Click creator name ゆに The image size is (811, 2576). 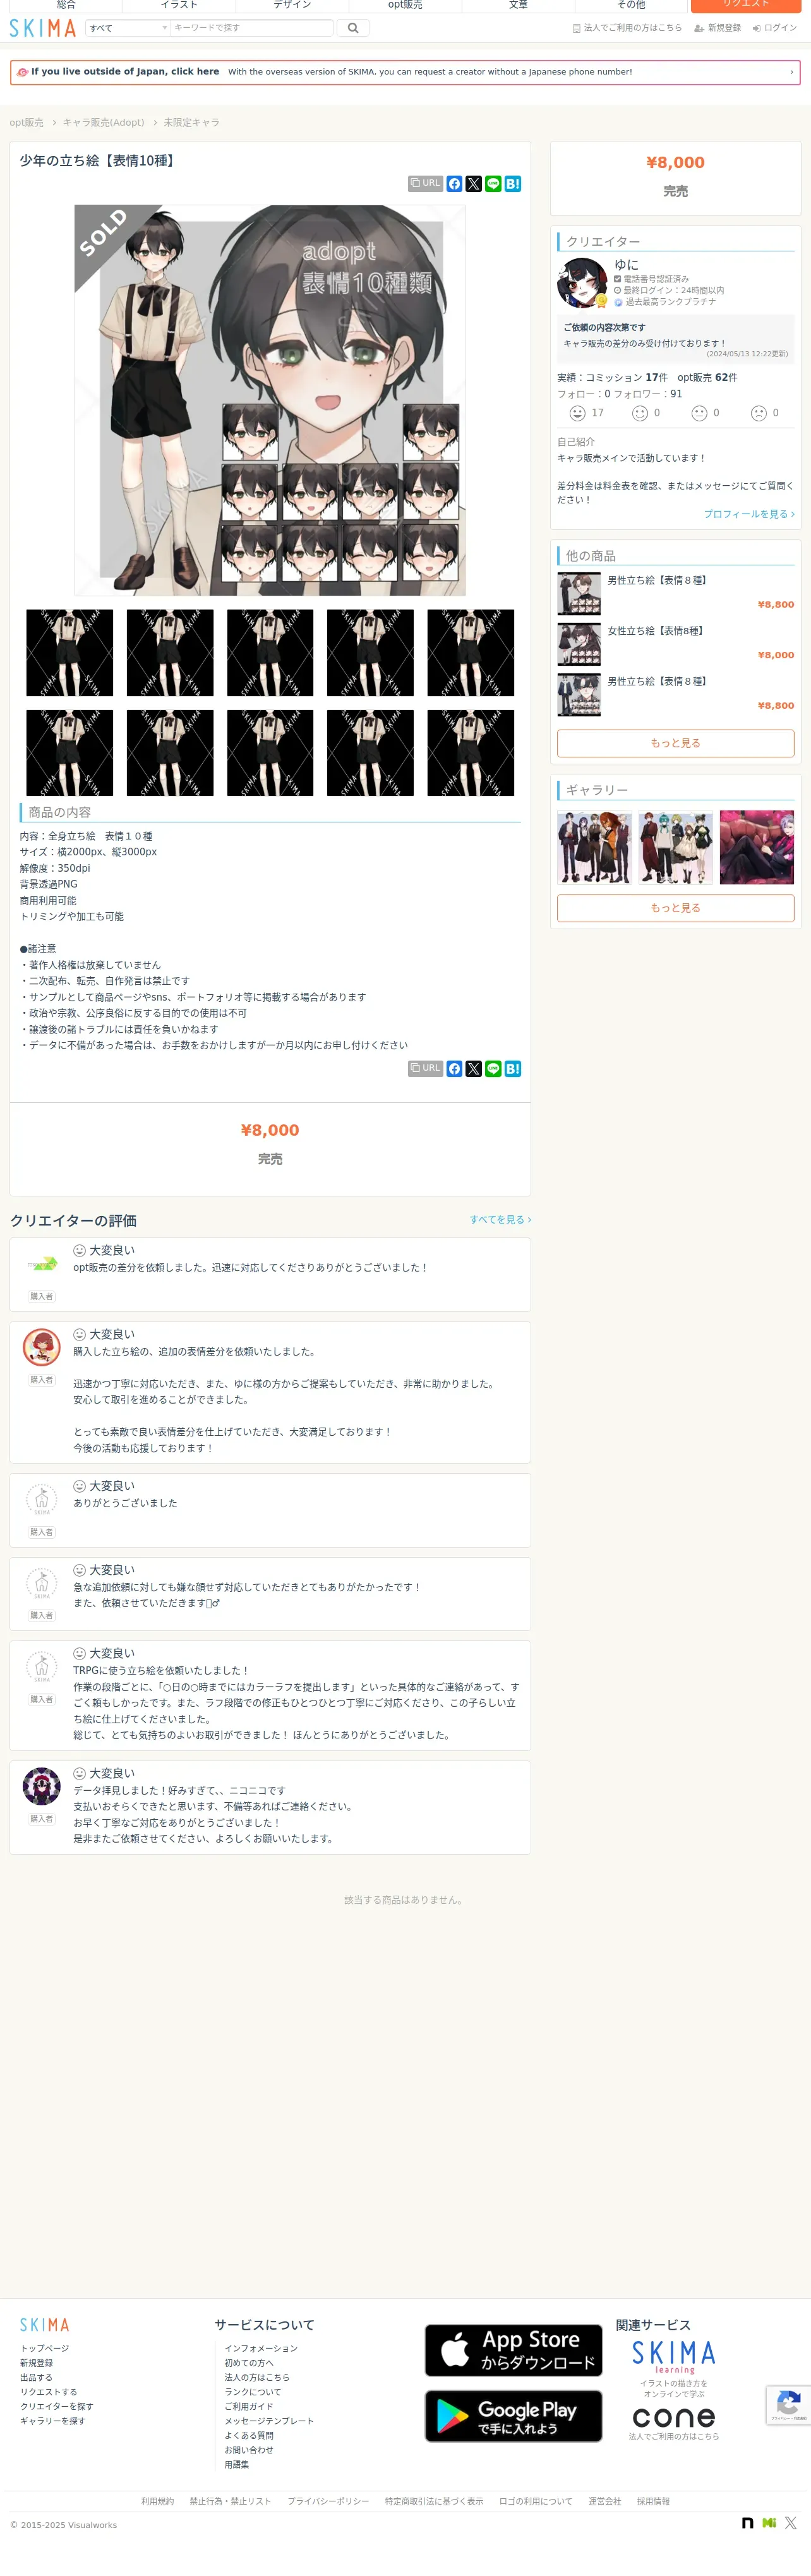[x=626, y=265]
